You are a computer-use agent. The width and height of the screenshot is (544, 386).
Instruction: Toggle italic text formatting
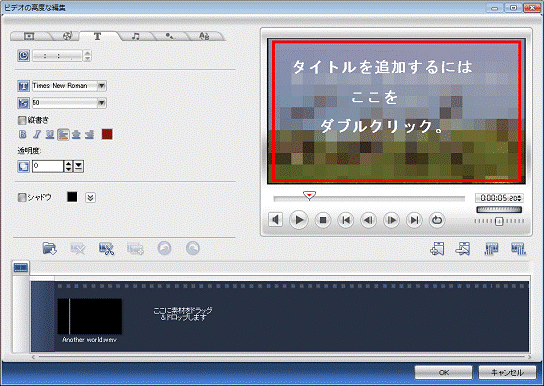tap(36, 134)
